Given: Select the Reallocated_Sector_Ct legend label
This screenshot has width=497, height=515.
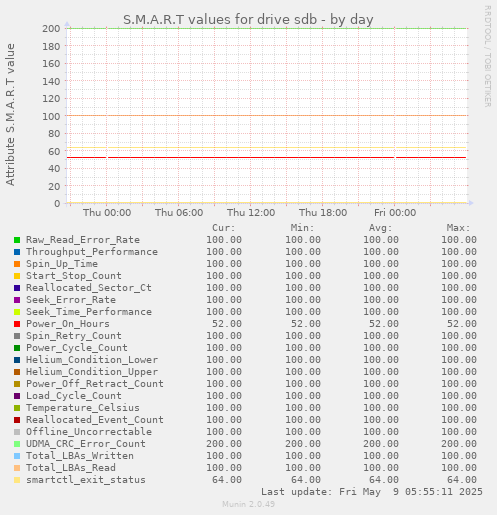Looking at the screenshot, I should [x=89, y=288].
